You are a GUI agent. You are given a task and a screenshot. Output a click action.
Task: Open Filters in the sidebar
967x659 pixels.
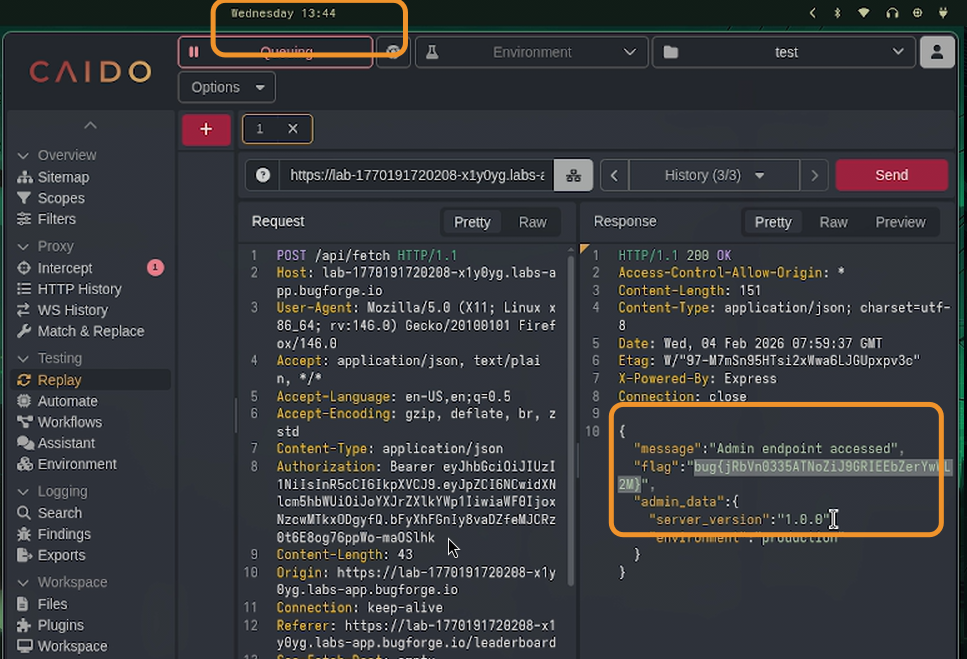[56, 219]
